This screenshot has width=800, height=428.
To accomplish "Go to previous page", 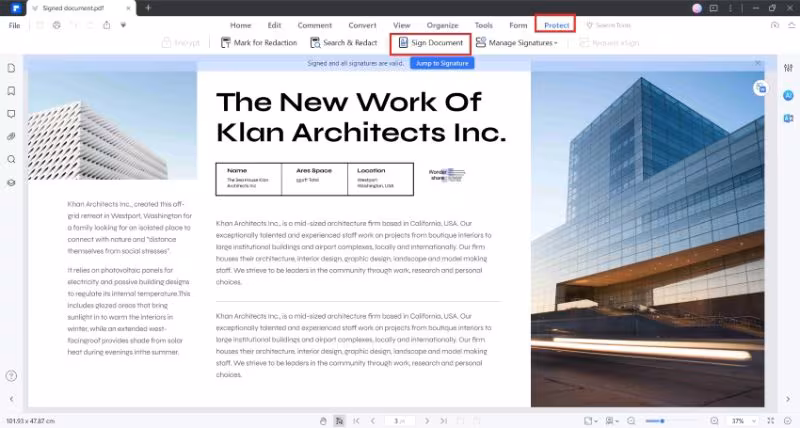I will tap(373, 421).
